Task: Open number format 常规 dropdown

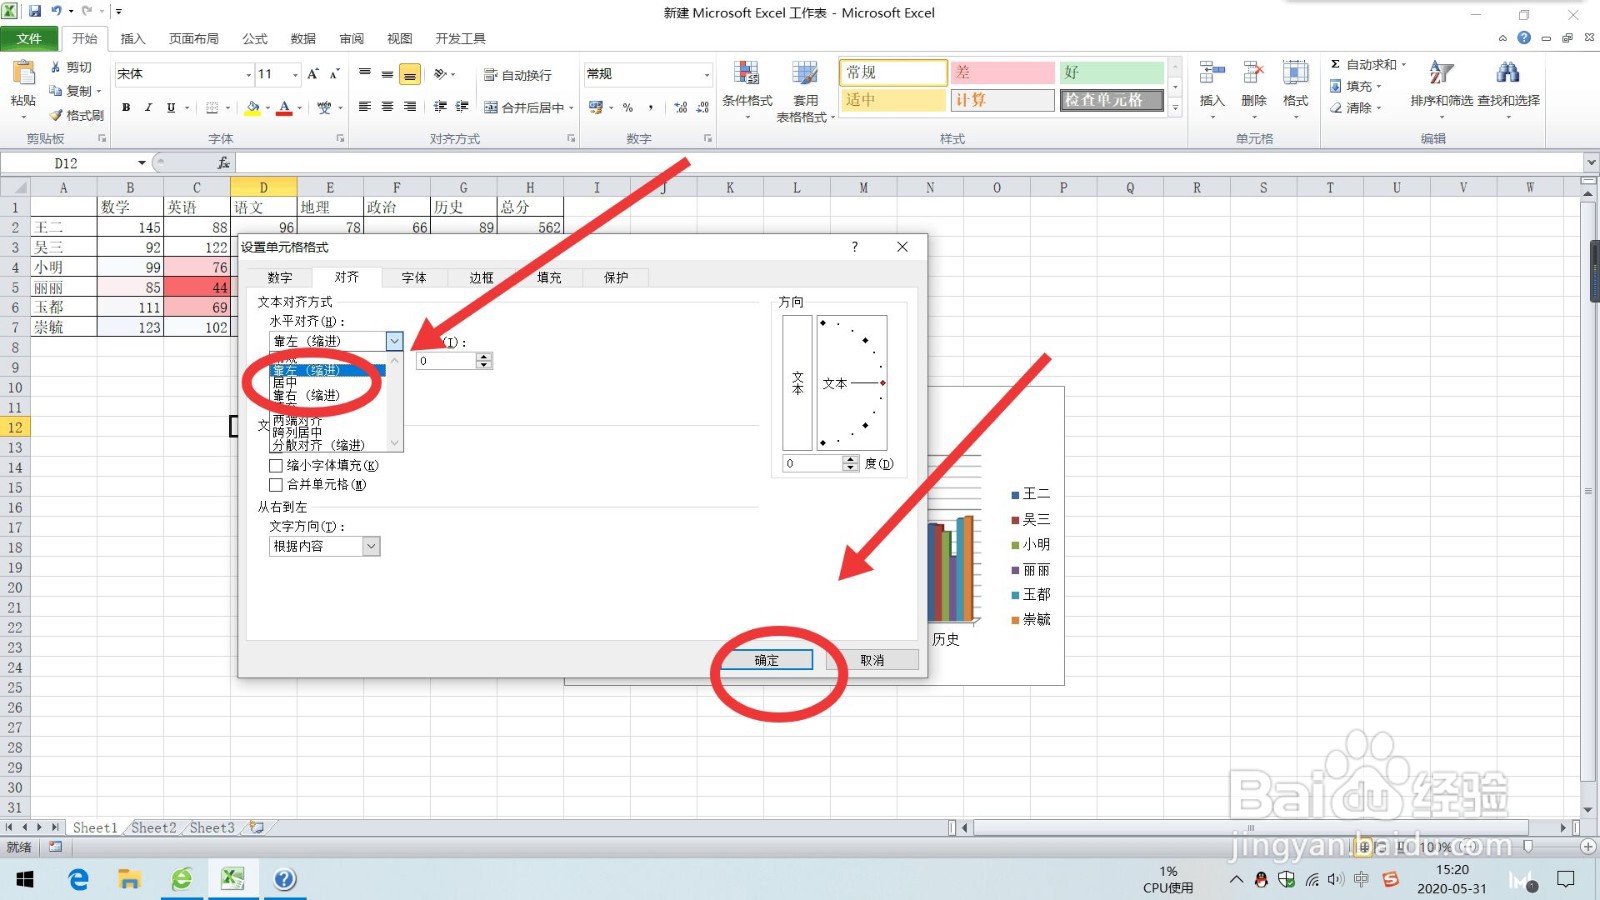Action: pos(707,74)
